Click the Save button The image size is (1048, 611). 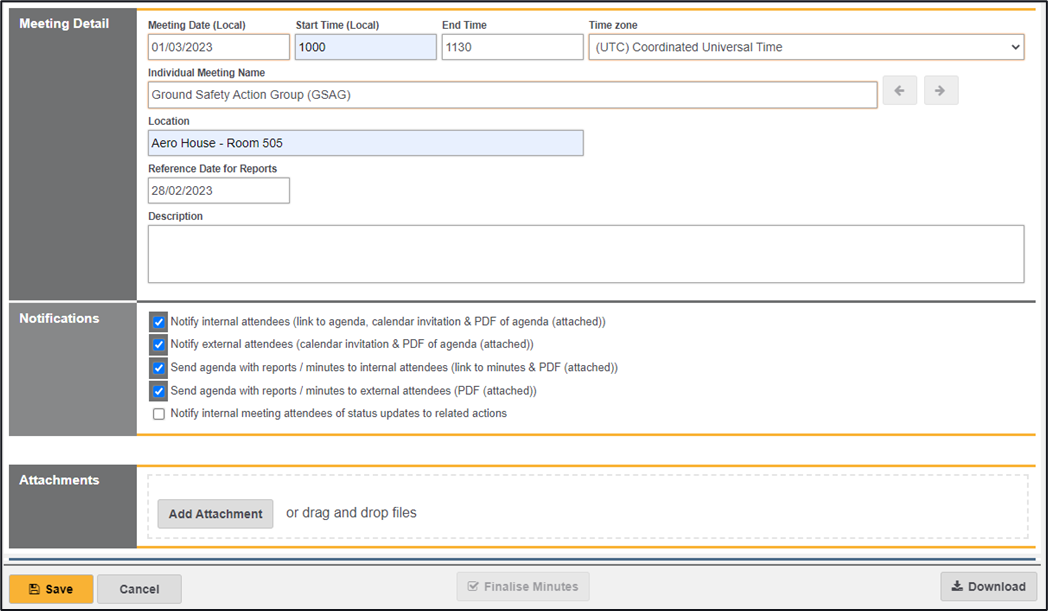point(51,589)
